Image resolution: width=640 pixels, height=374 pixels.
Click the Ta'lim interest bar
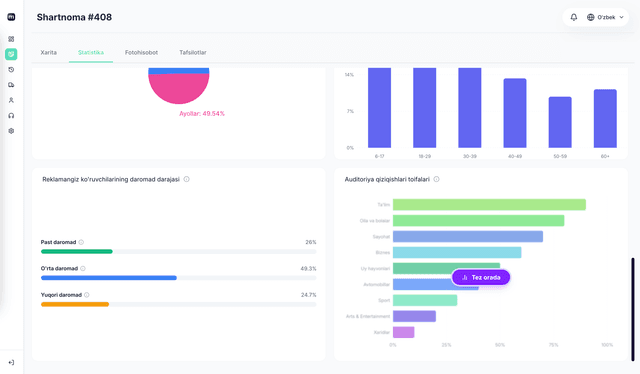coord(489,205)
